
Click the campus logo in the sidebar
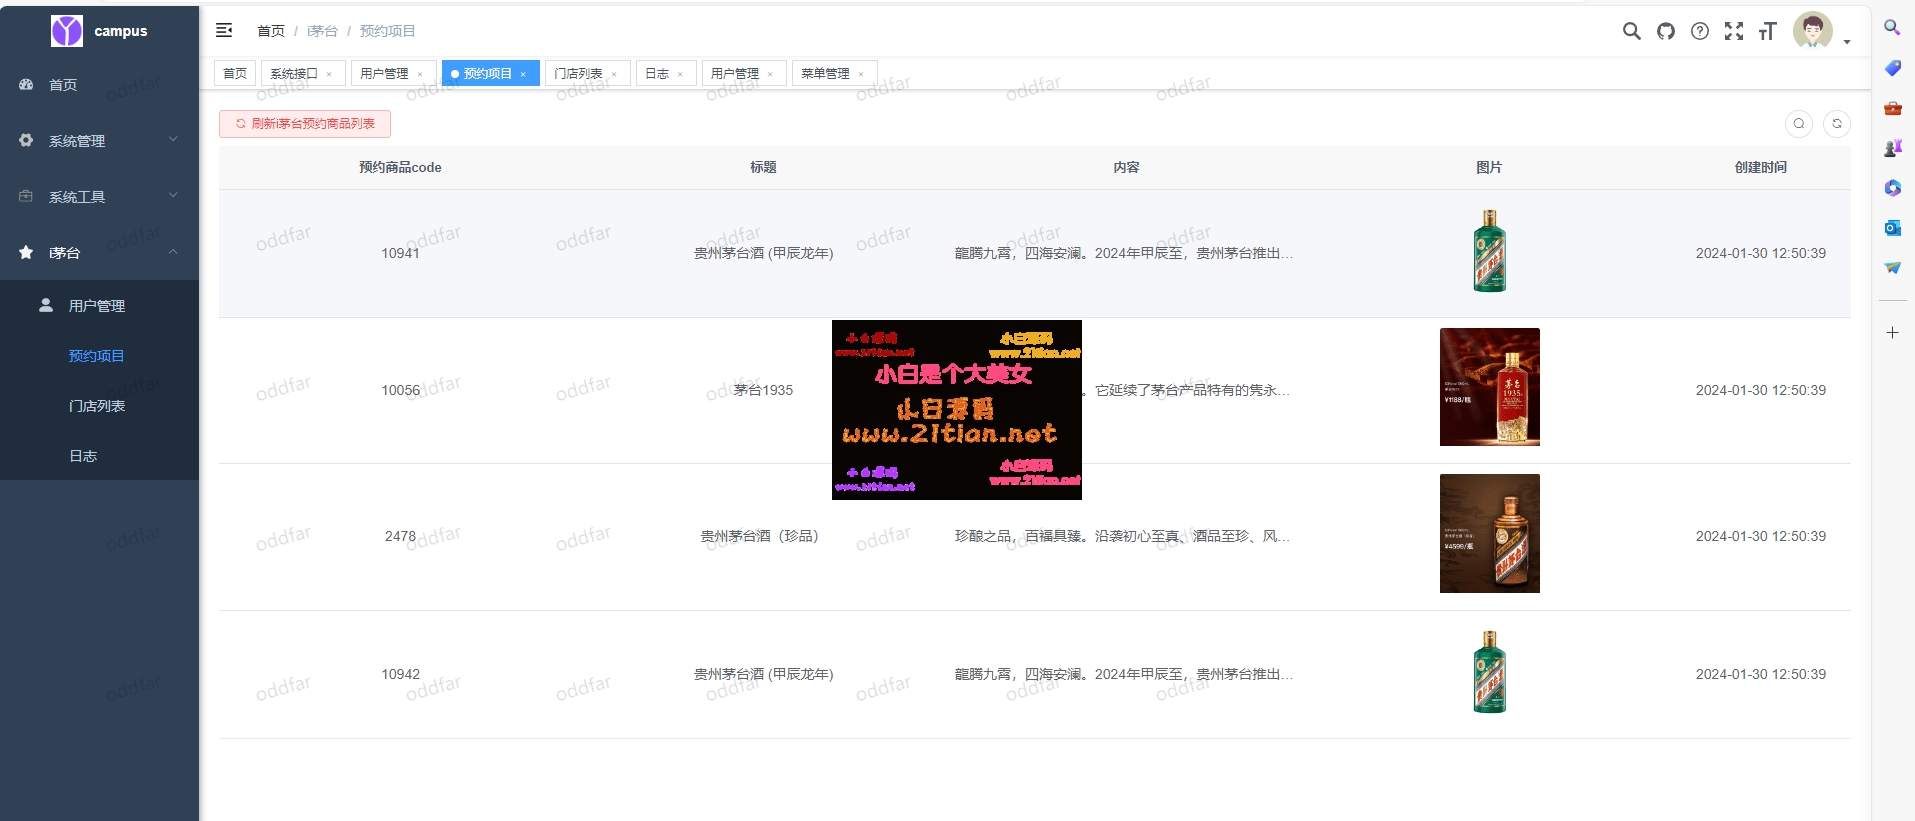pos(67,31)
